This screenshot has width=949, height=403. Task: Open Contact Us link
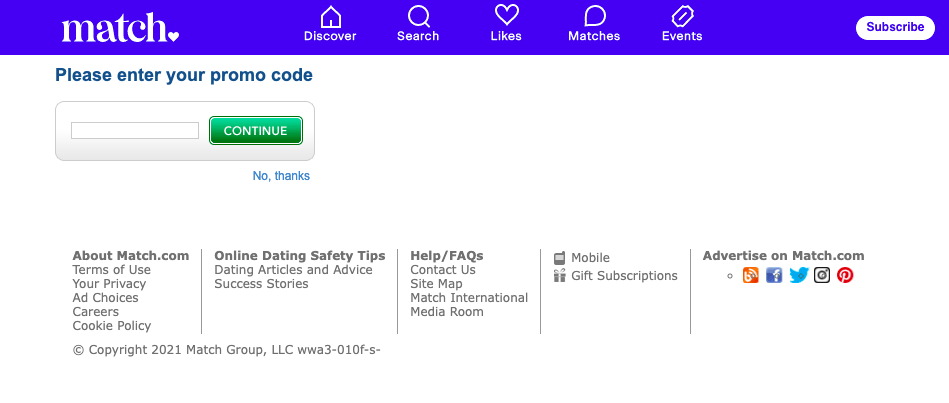tap(443, 270)
